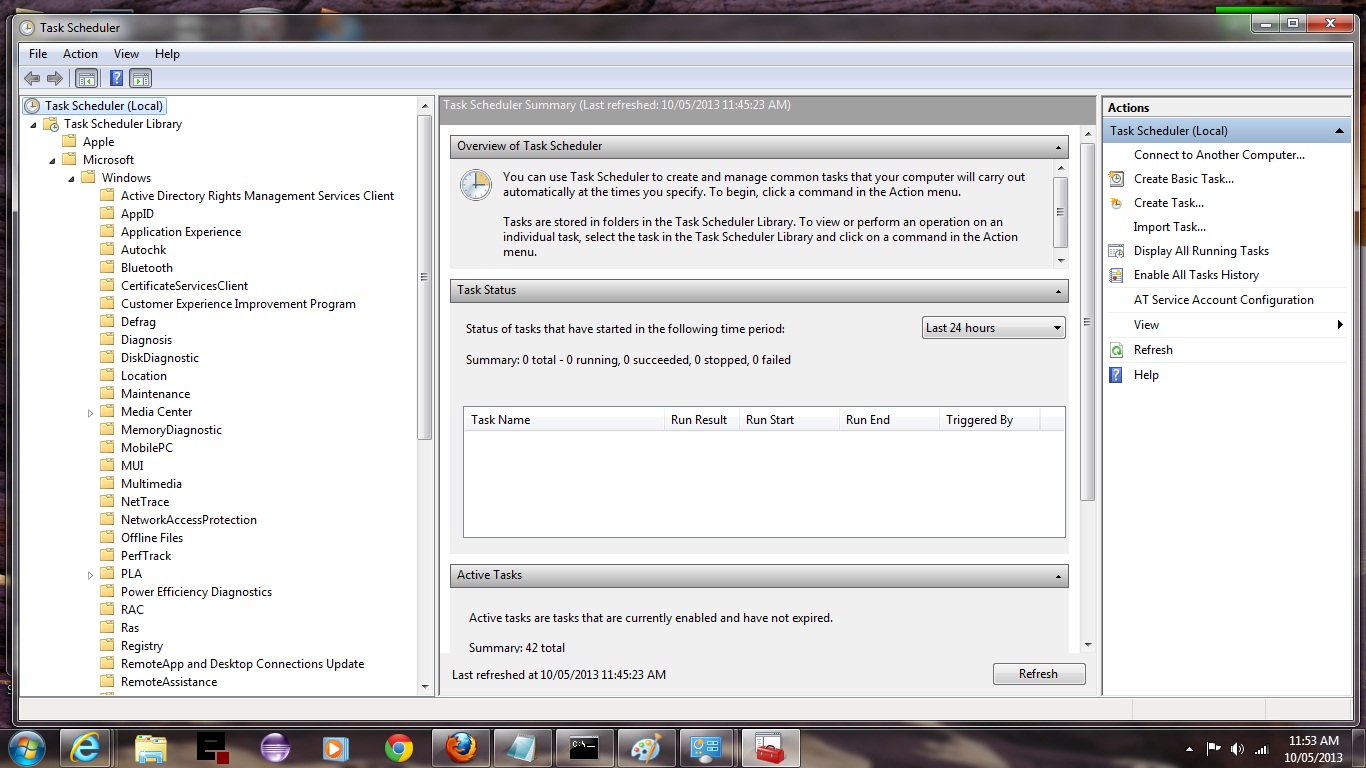This screenshot has height=768, width=1366.
Task: Click the blue Help toolbar icon
Action: [x=117, y=78]
